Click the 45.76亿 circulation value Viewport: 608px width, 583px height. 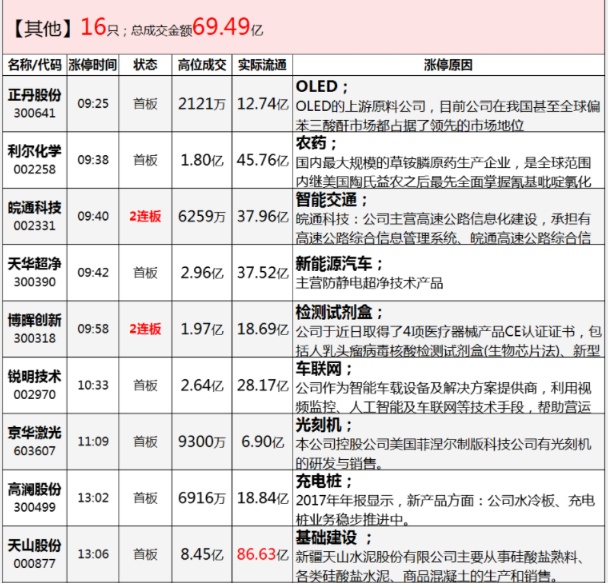pyautogui.click(x=263, y=160)
